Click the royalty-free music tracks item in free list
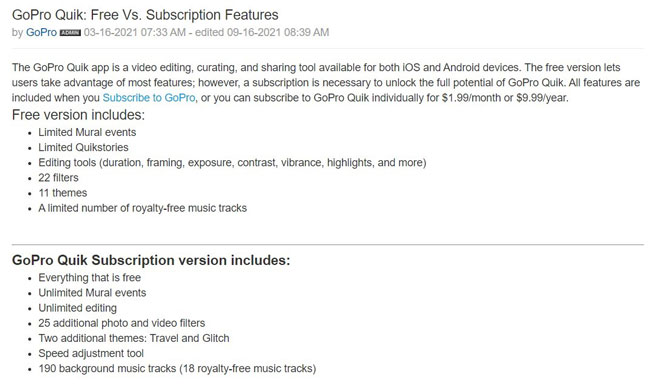The image size is (650, 387). tap(143, 208)
